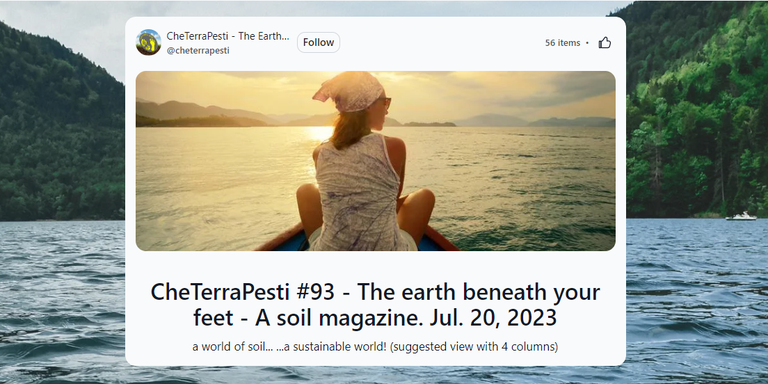Screen dimensions: 768x384
Task: Follow the CheTerraPesti magazine
Action: click(318, 43)
